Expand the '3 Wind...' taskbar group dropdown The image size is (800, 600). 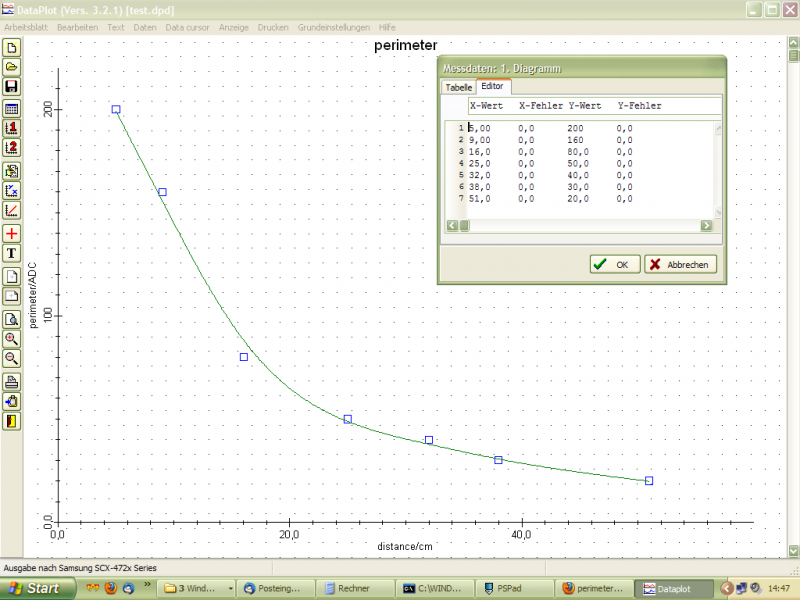click(231, 588)
